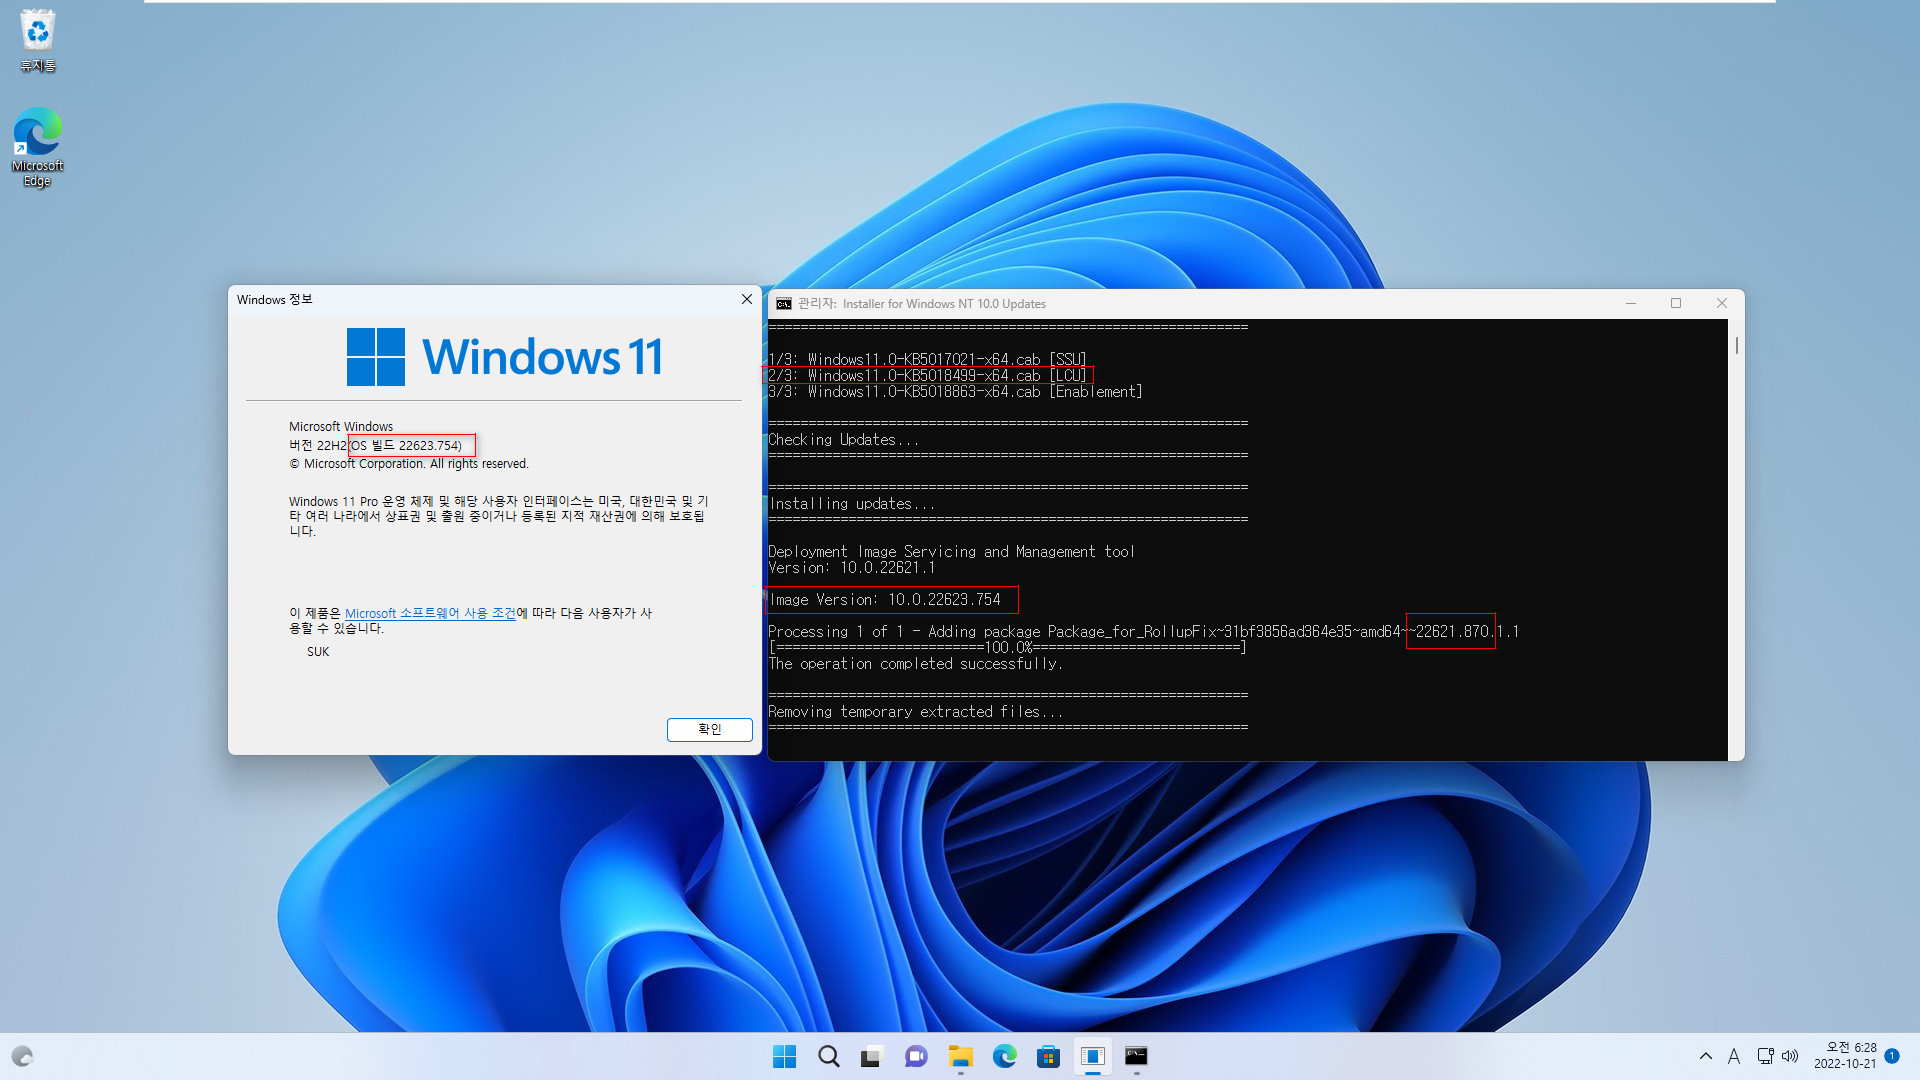1920x1080 pixels.
Task: Click the 확인 button in Windows 정보
Action: [709, 729]
